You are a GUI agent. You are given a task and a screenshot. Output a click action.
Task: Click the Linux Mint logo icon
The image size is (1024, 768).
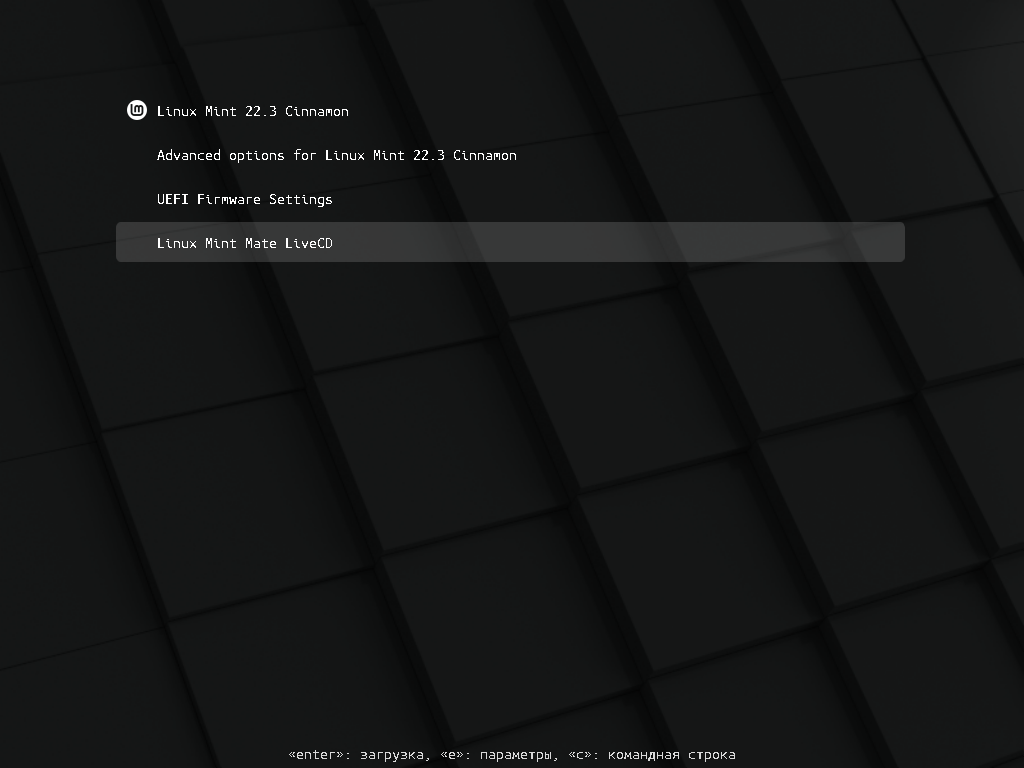pos(136,110)
